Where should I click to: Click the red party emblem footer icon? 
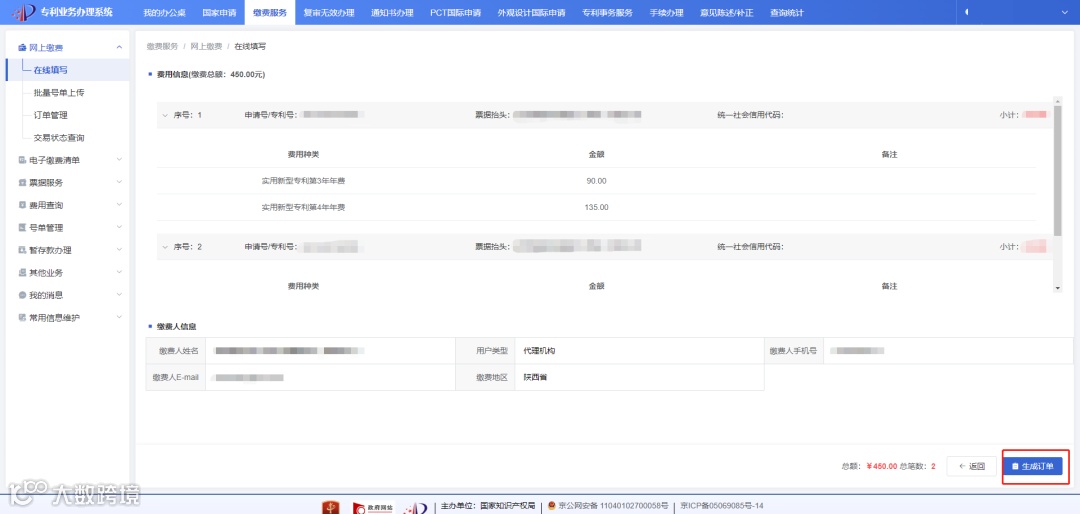(x=331, y=507)
